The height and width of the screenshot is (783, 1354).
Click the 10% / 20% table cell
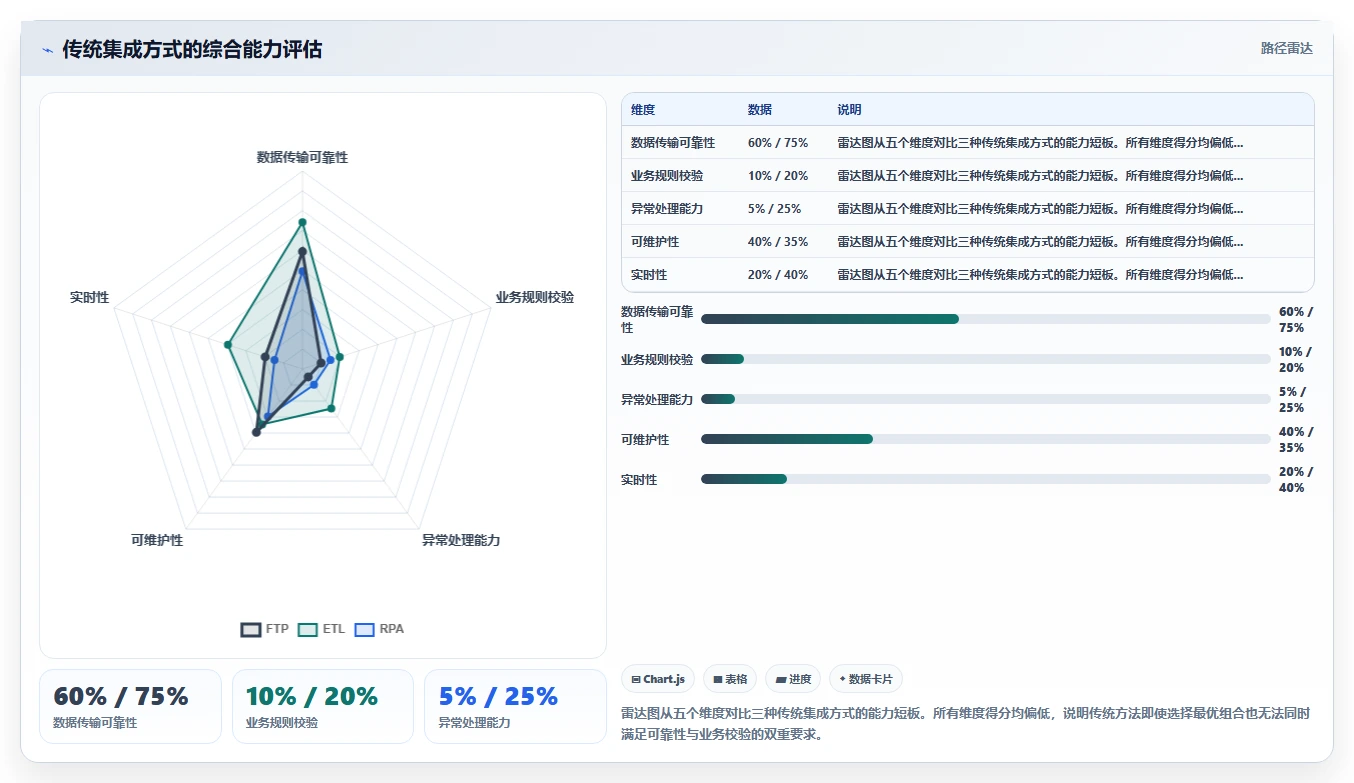coord(778,176)
